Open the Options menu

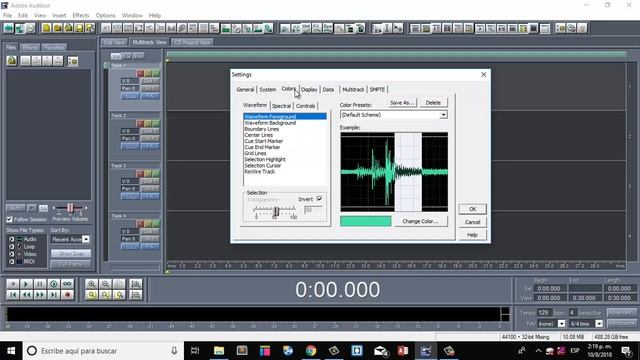106,15
